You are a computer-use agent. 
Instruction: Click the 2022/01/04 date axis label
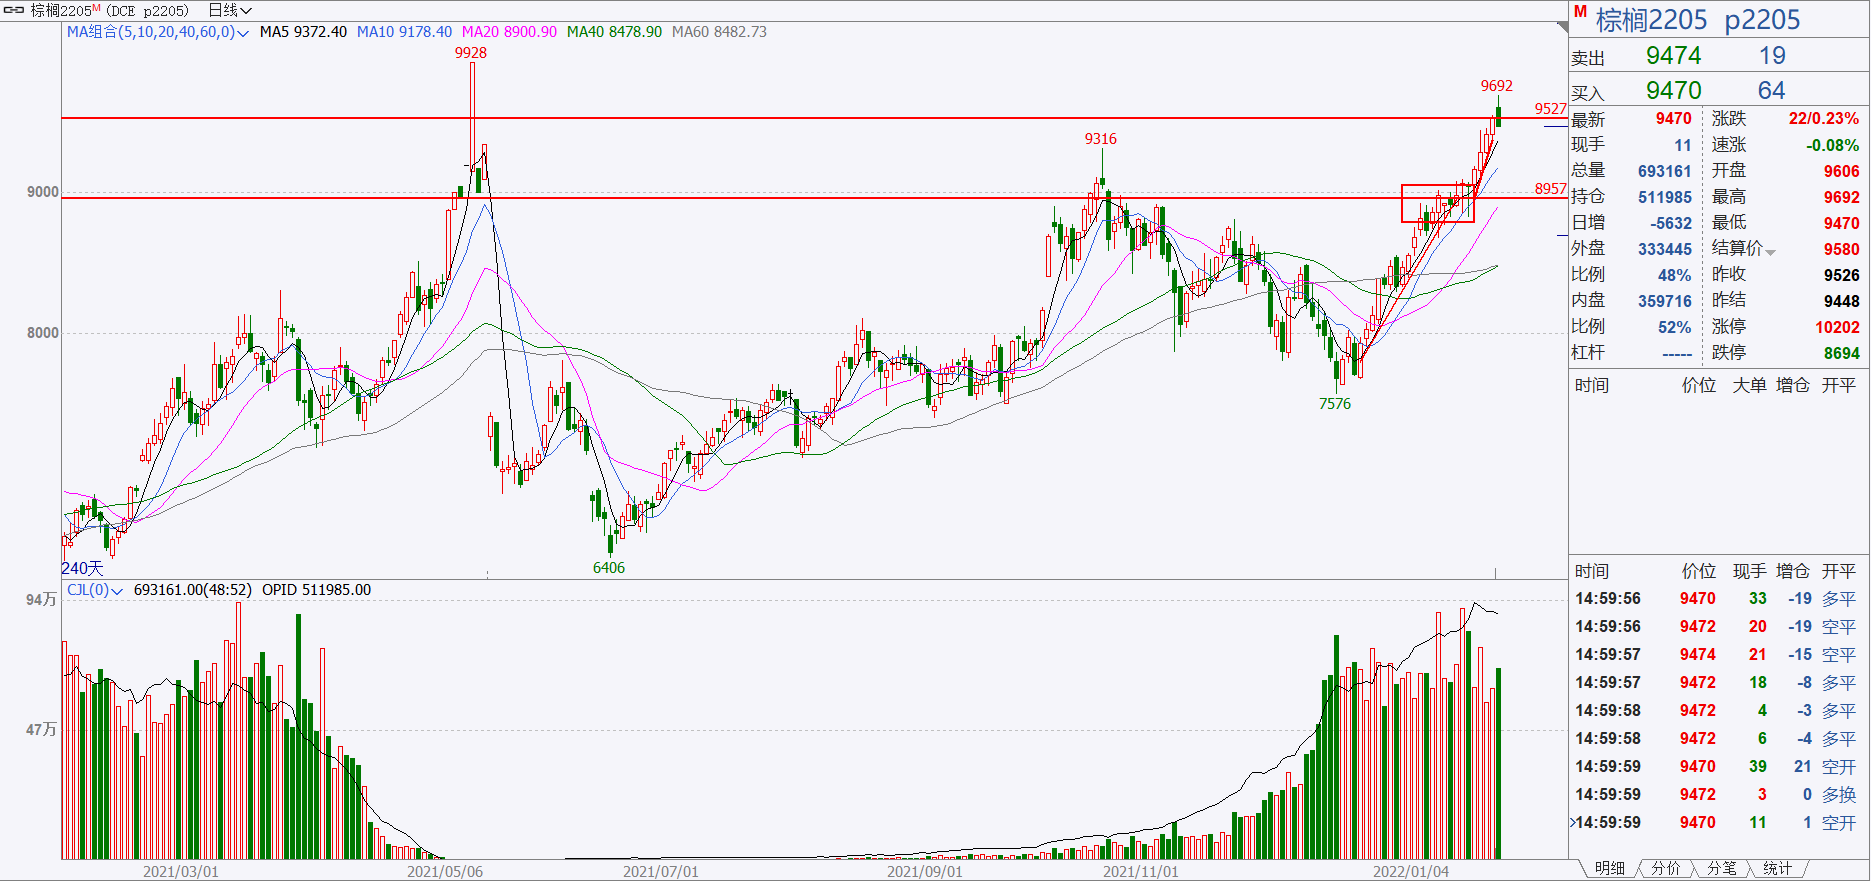tap(1411, 871)
